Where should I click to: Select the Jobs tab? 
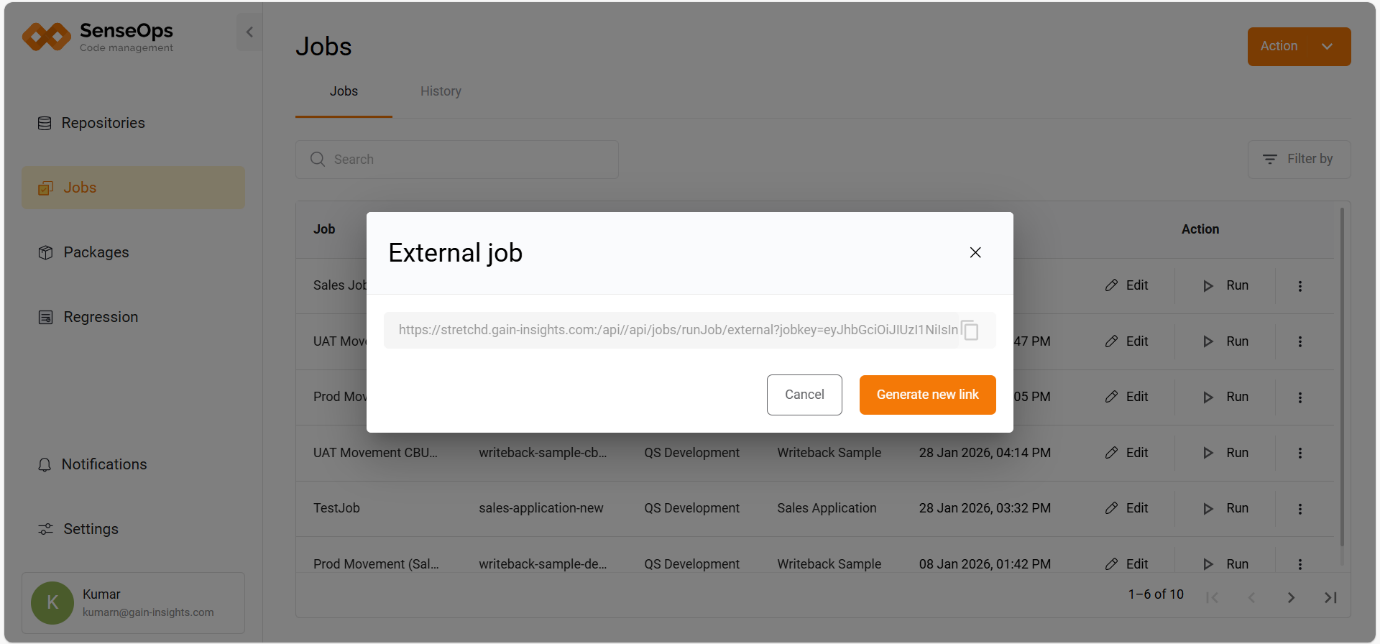click(343, 91)
